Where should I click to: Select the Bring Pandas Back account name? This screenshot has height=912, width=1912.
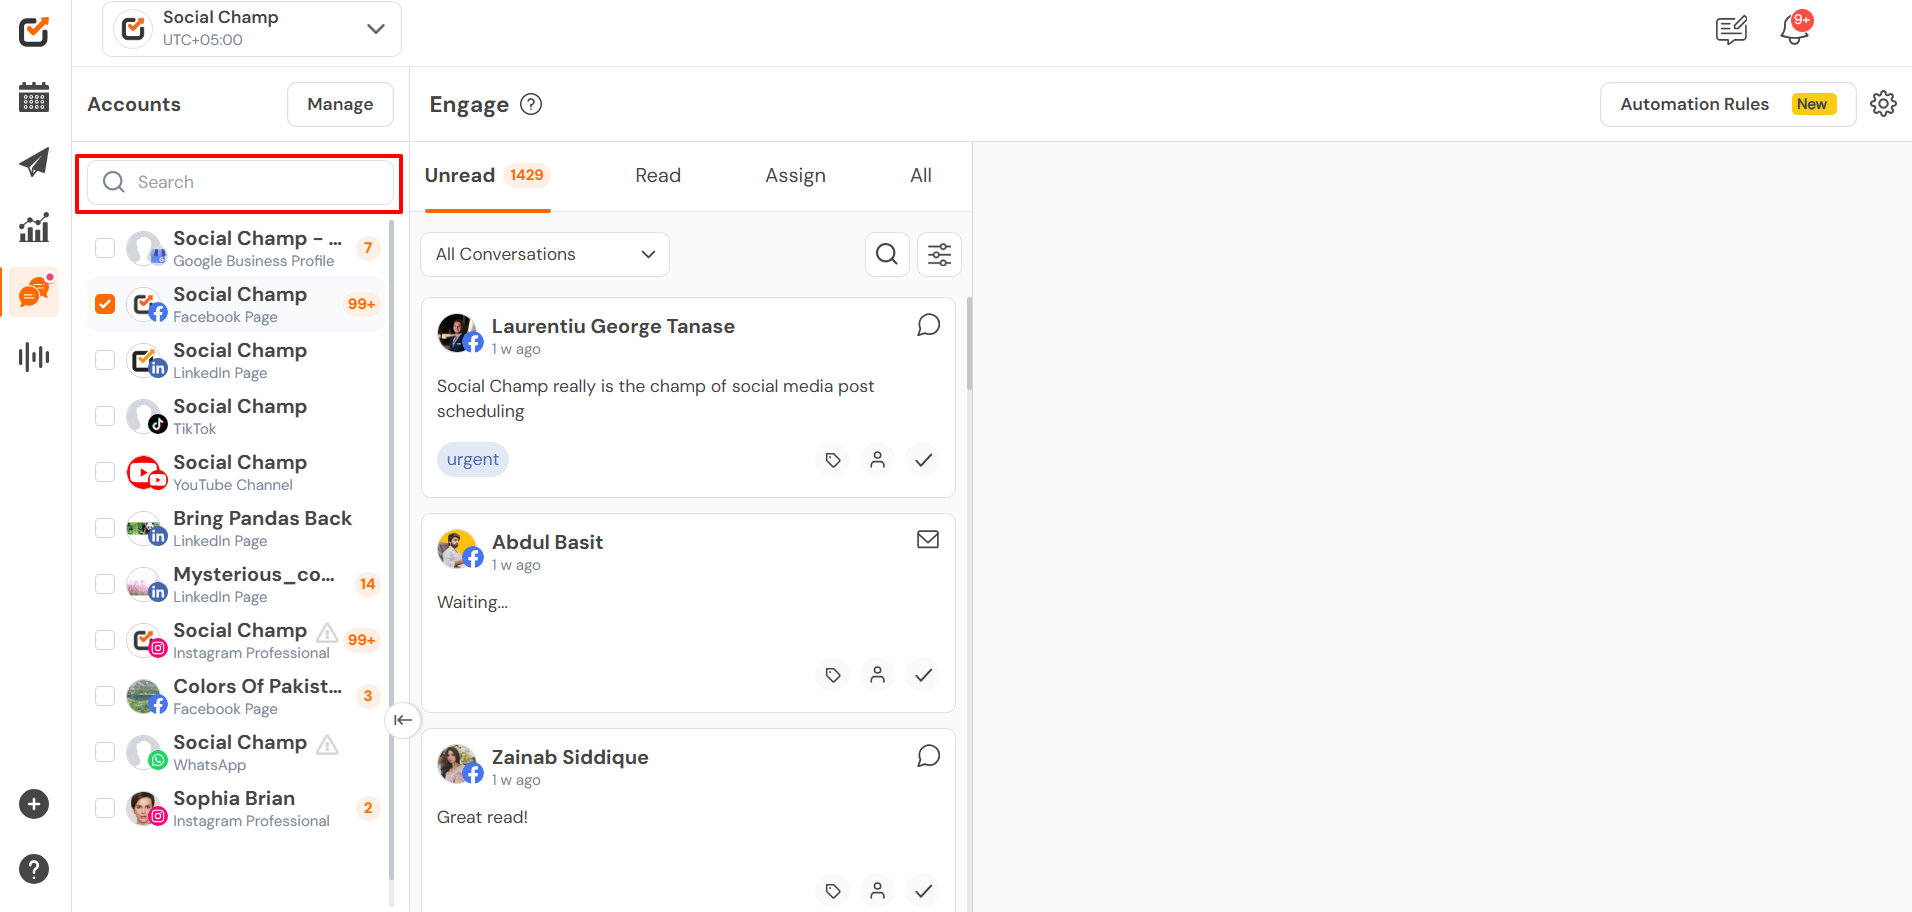click(x=262, y=518)
